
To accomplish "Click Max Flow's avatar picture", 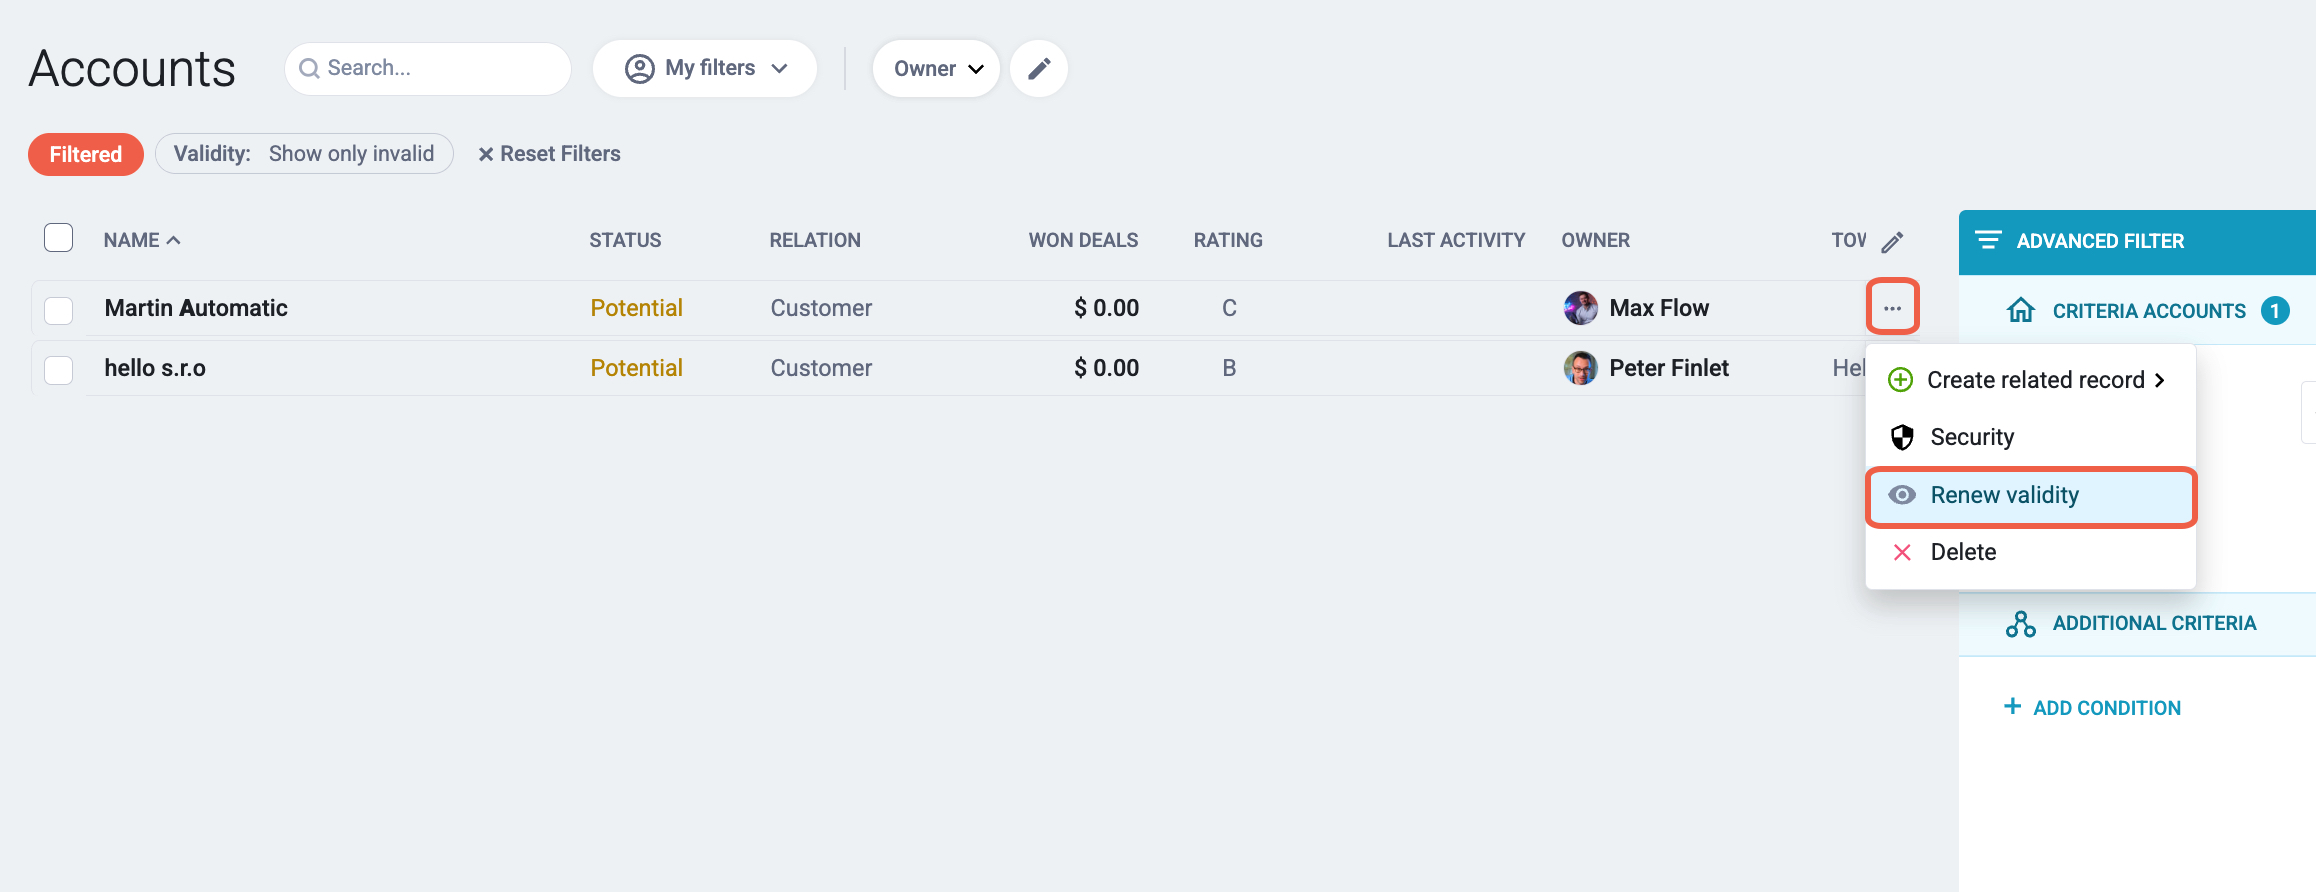I will 1580,308.
